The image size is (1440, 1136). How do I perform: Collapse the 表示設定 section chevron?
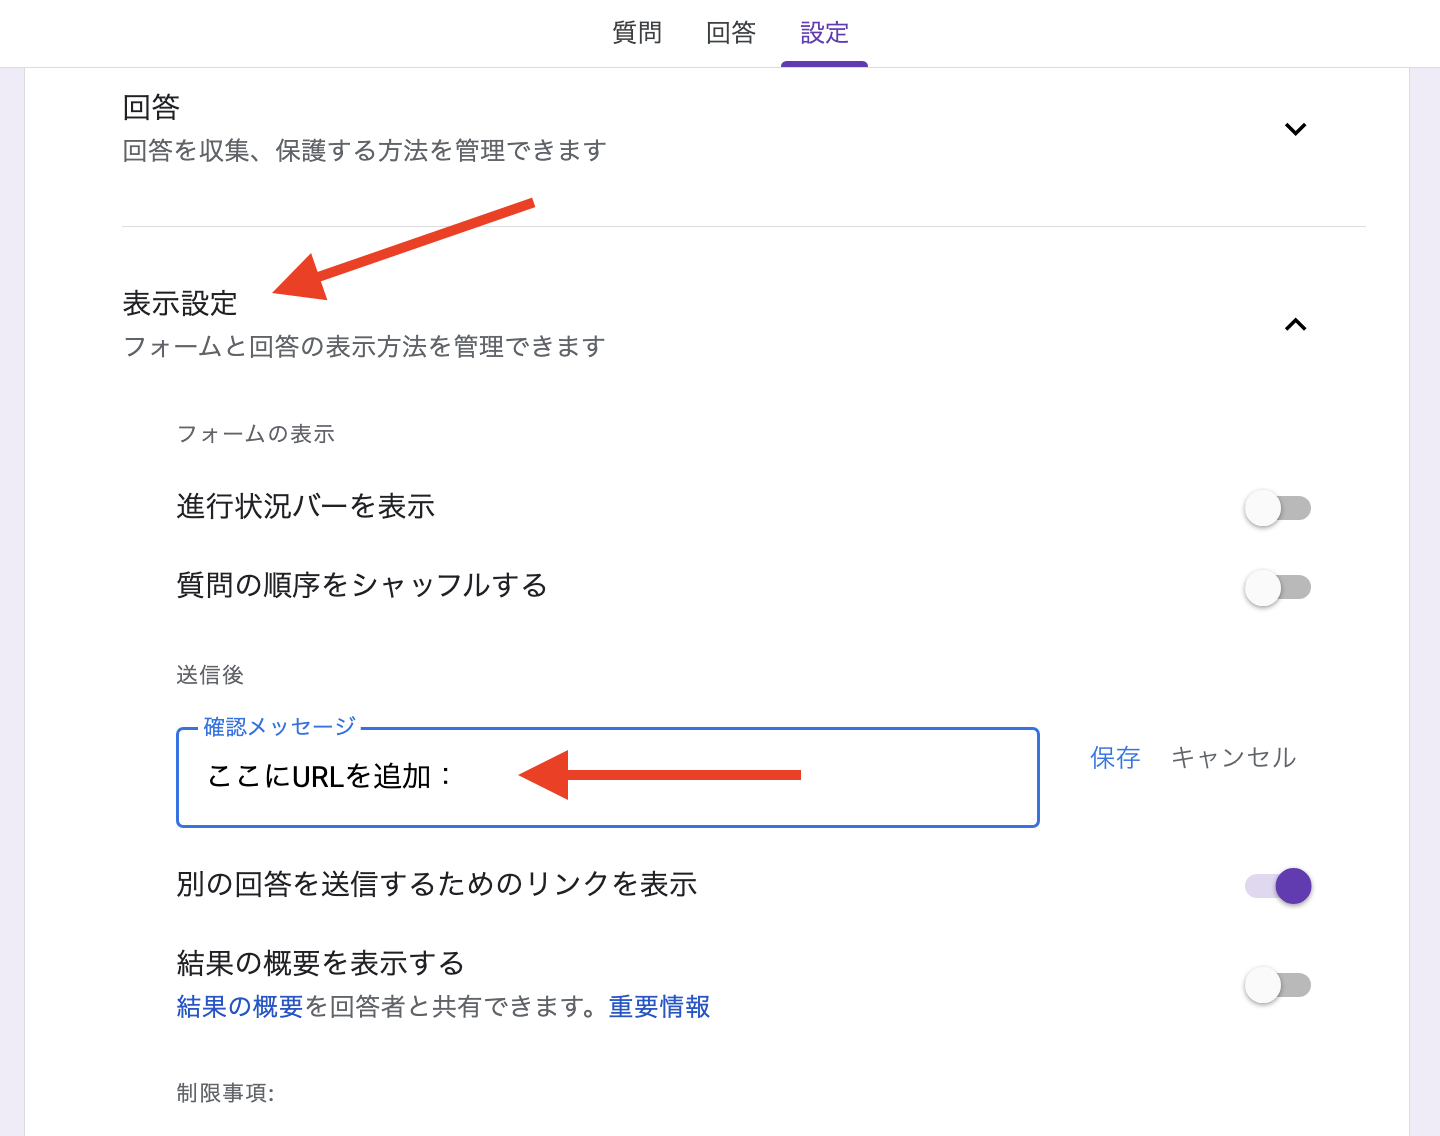click(x=1295, y=325)
